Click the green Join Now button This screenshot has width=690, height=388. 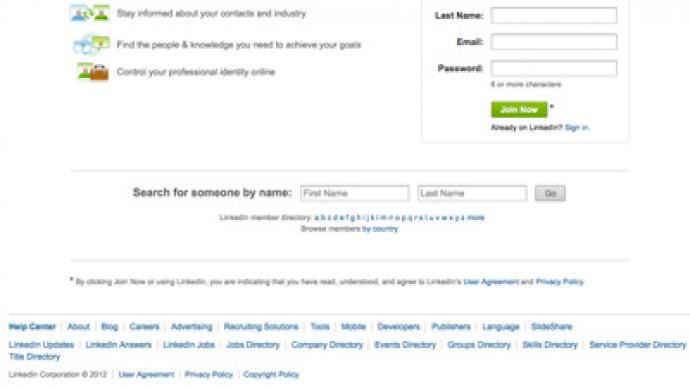click(519, 110)
